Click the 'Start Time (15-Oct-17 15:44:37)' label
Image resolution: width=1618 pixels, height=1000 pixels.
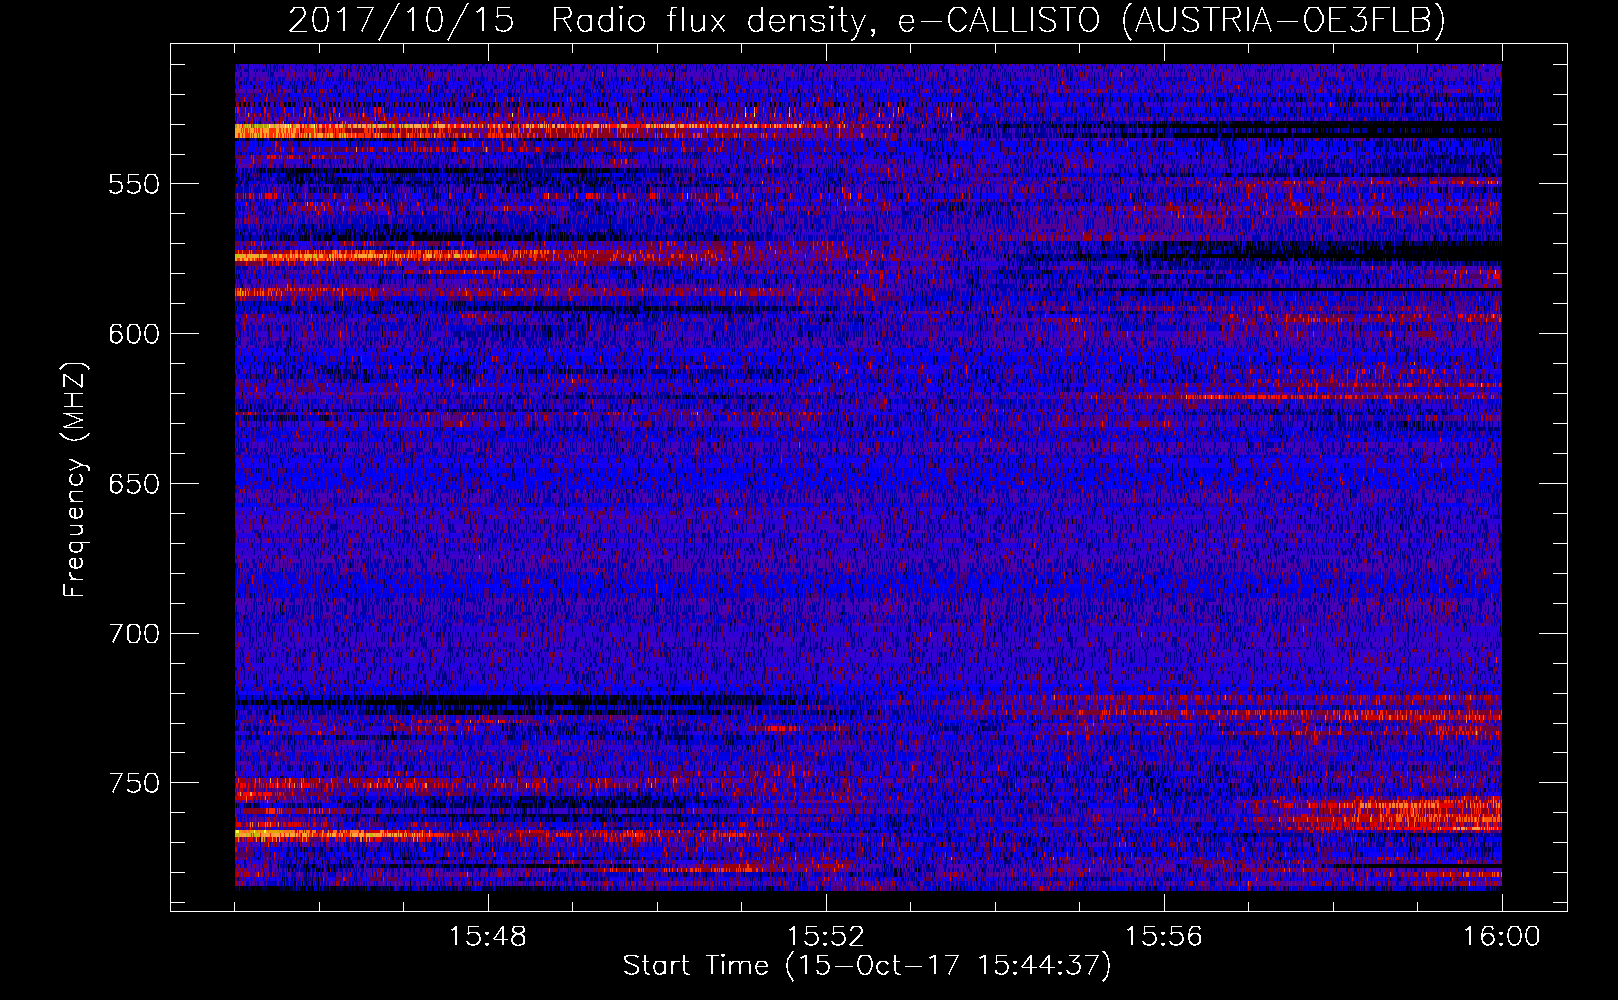tap(867, 966)
